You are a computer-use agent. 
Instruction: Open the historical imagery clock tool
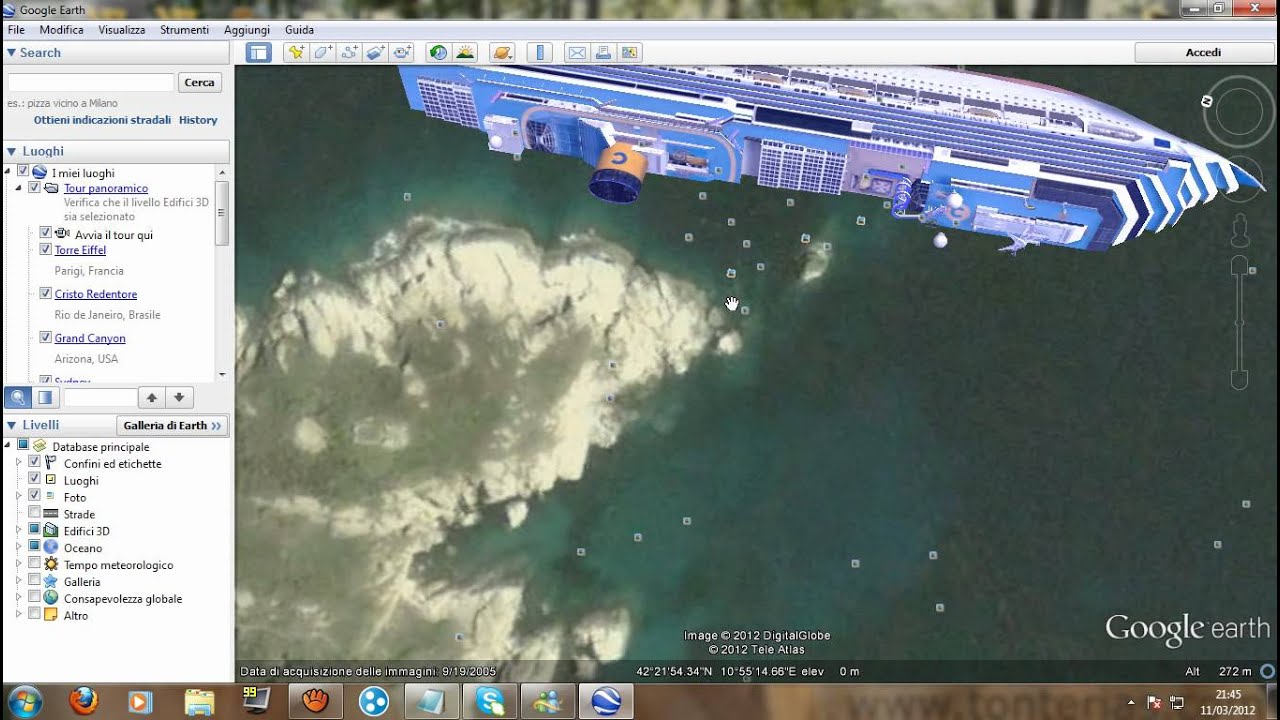click(x=438, y=53)
